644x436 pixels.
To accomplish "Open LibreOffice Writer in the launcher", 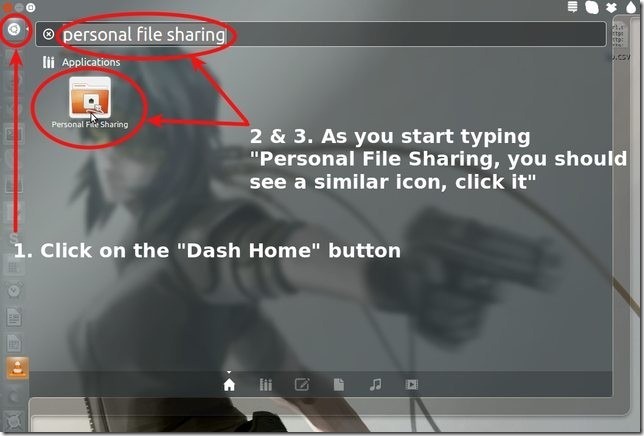I will pyautogui.click(x=14, y=317).
